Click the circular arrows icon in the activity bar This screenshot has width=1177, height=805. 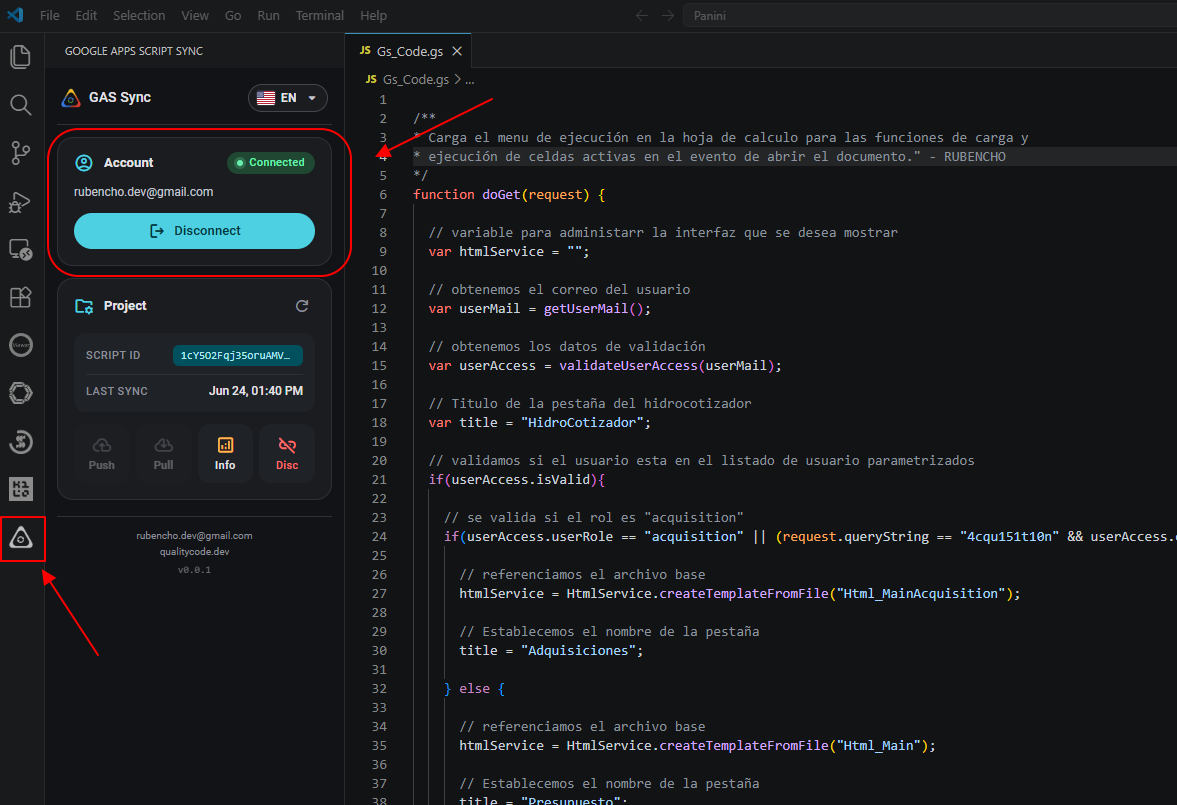[20, 442]
